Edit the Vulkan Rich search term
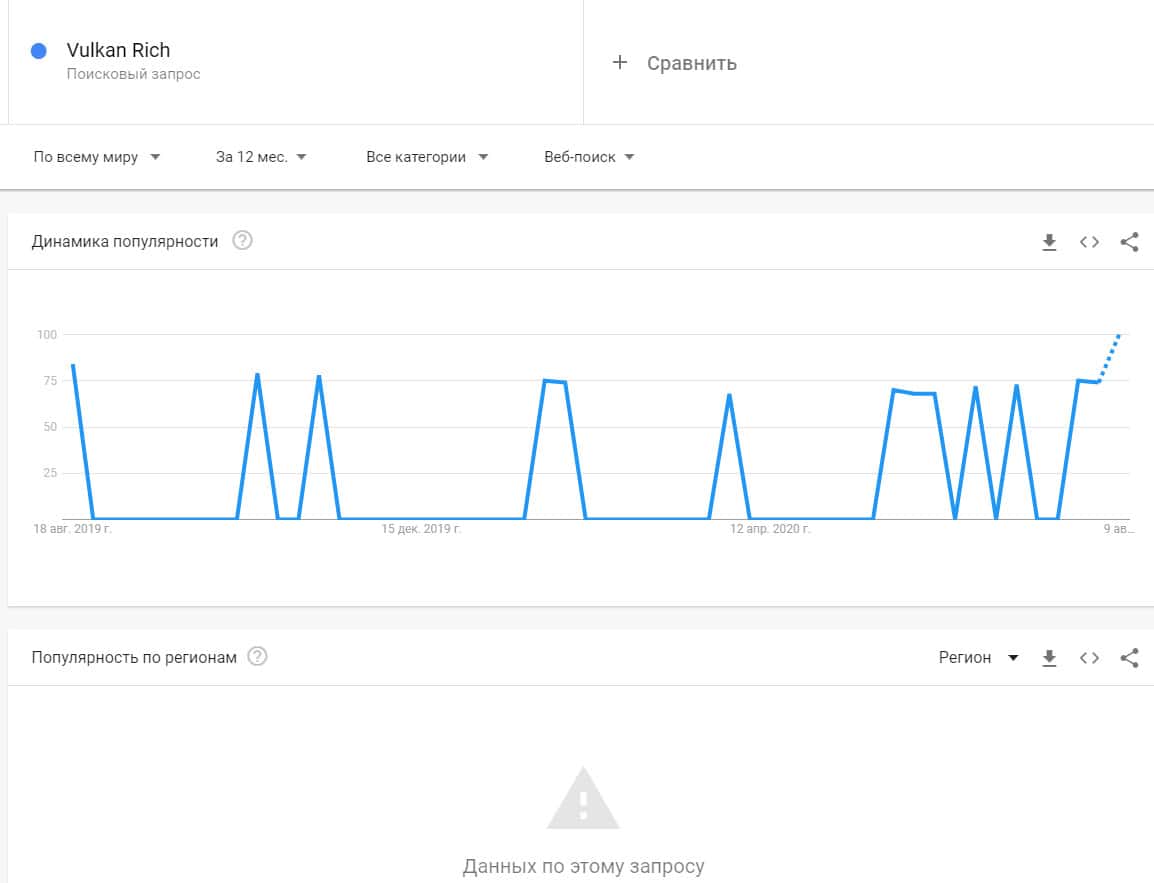This screenshot has width=1154, height=883. 118,50
